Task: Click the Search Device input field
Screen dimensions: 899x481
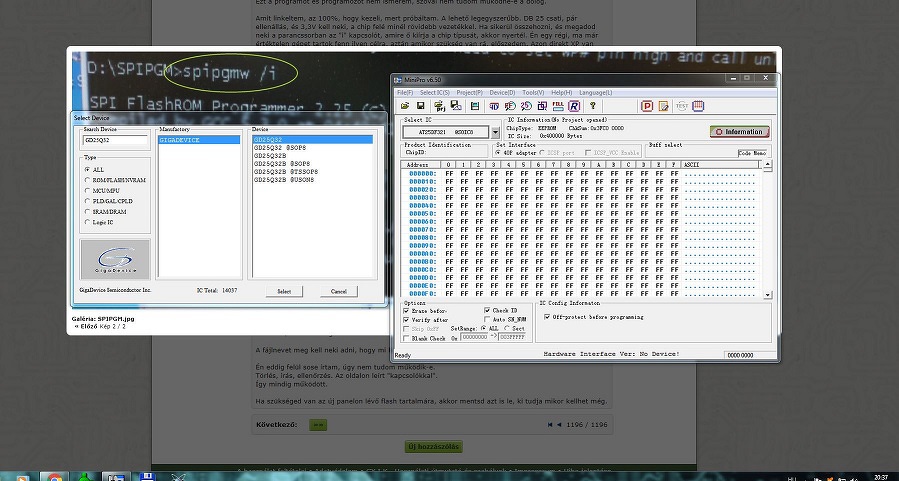Action: (115, 140)
